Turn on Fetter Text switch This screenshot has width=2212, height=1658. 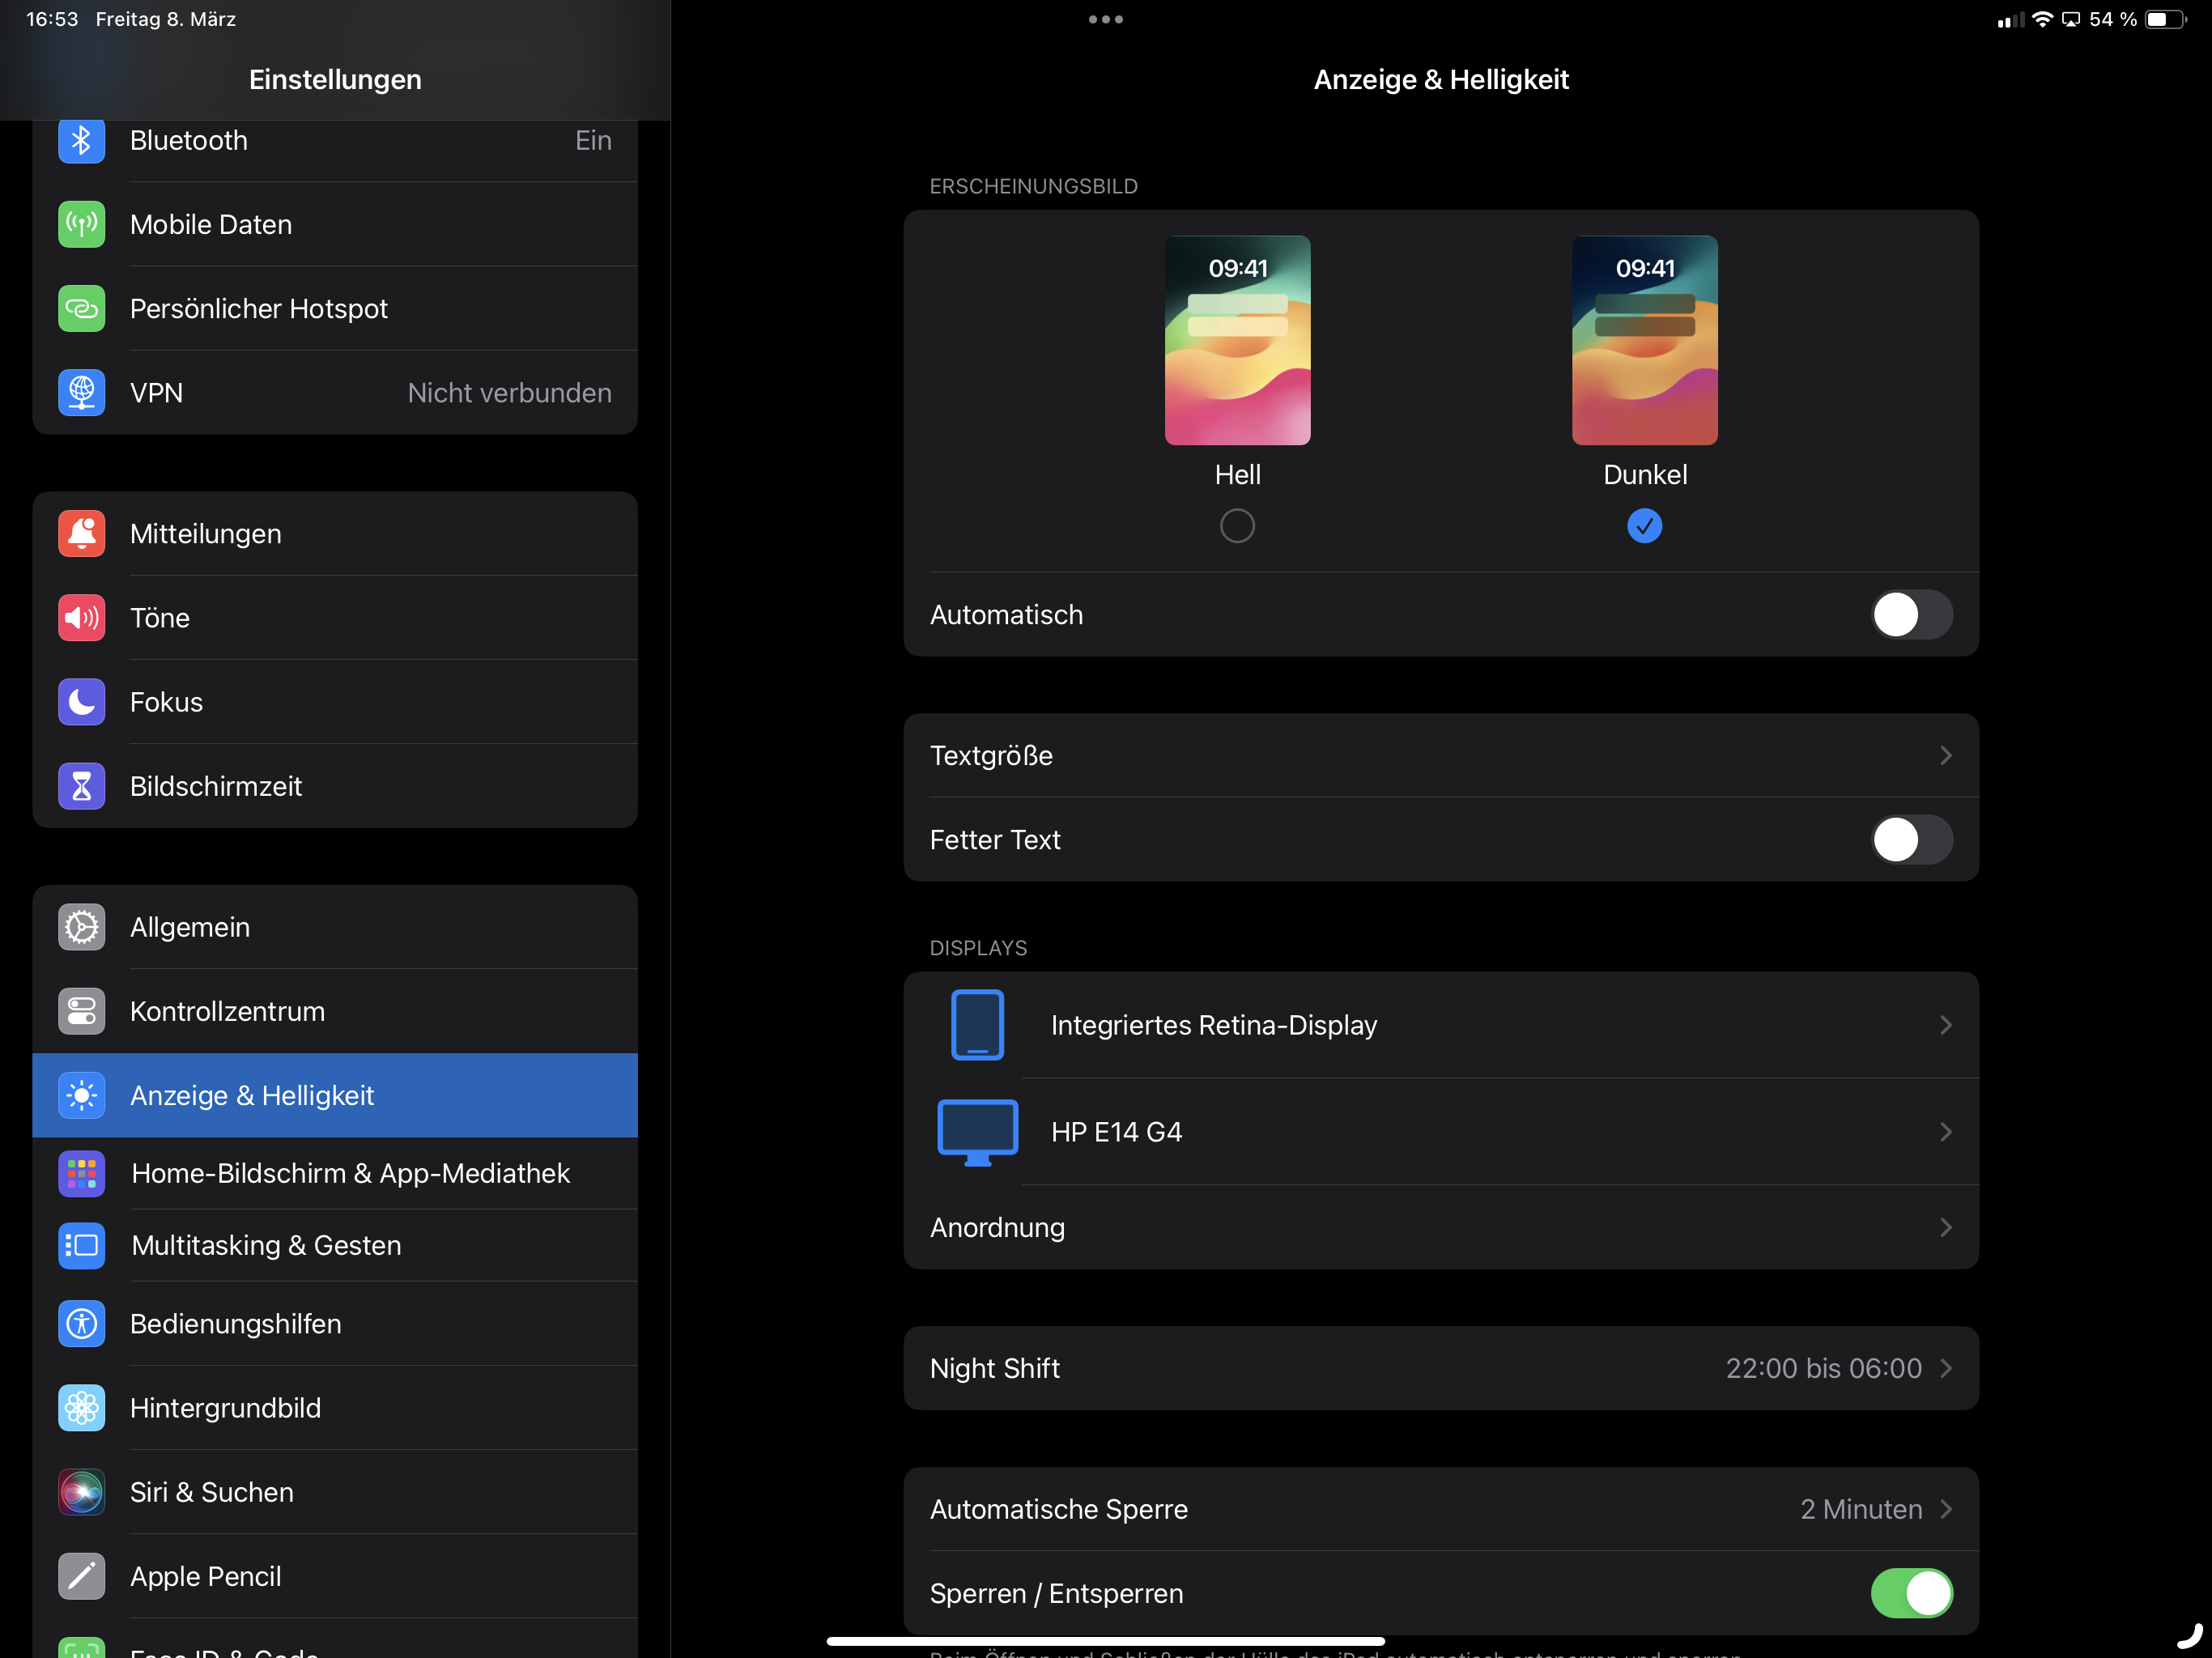tap(1911, 840)
